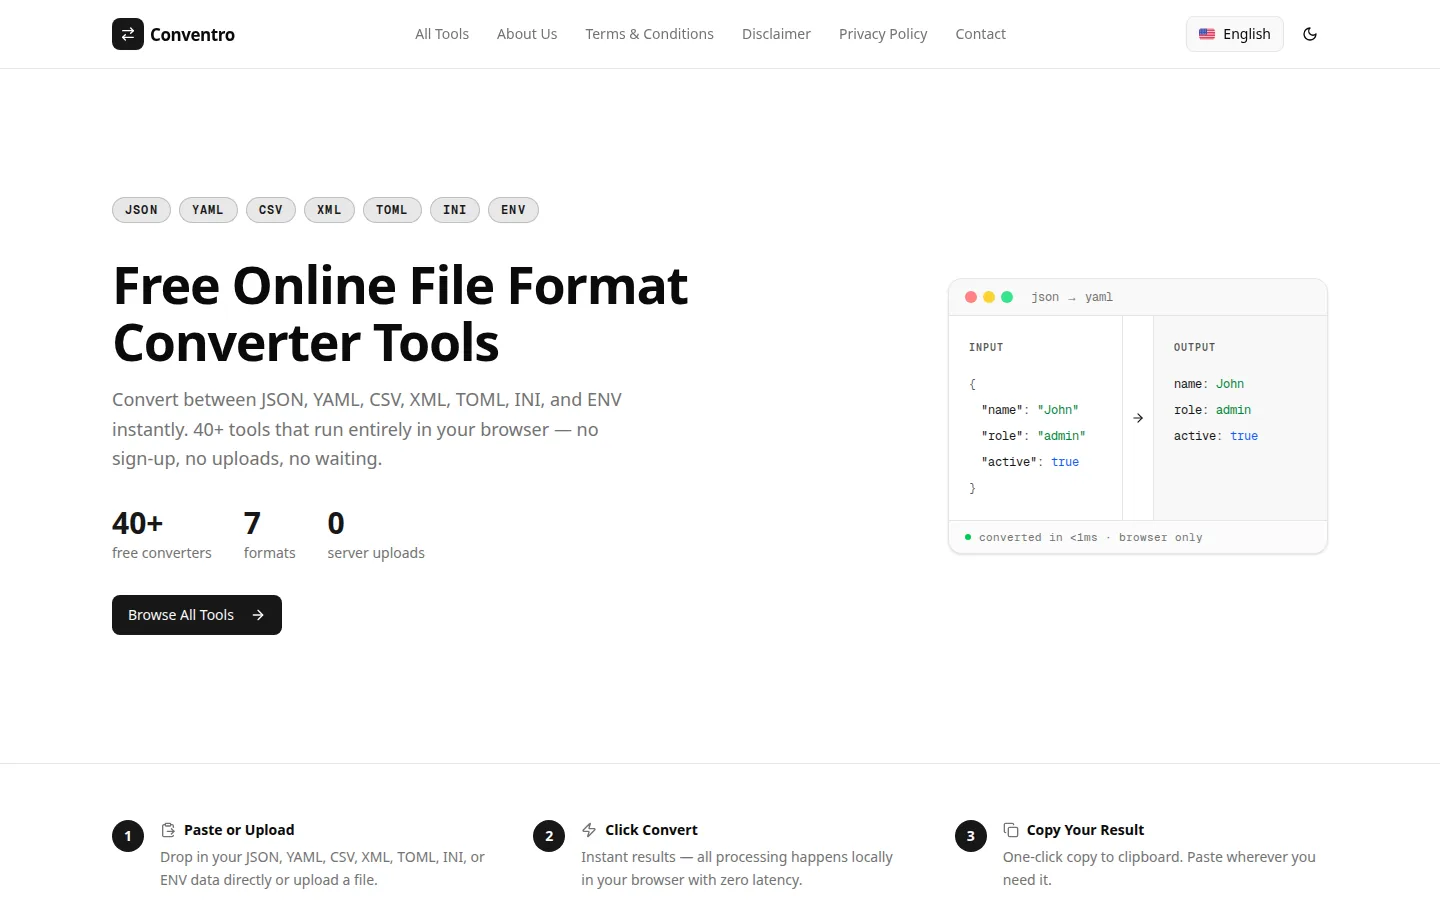Select the XML format tag

[x=329, y=210]
